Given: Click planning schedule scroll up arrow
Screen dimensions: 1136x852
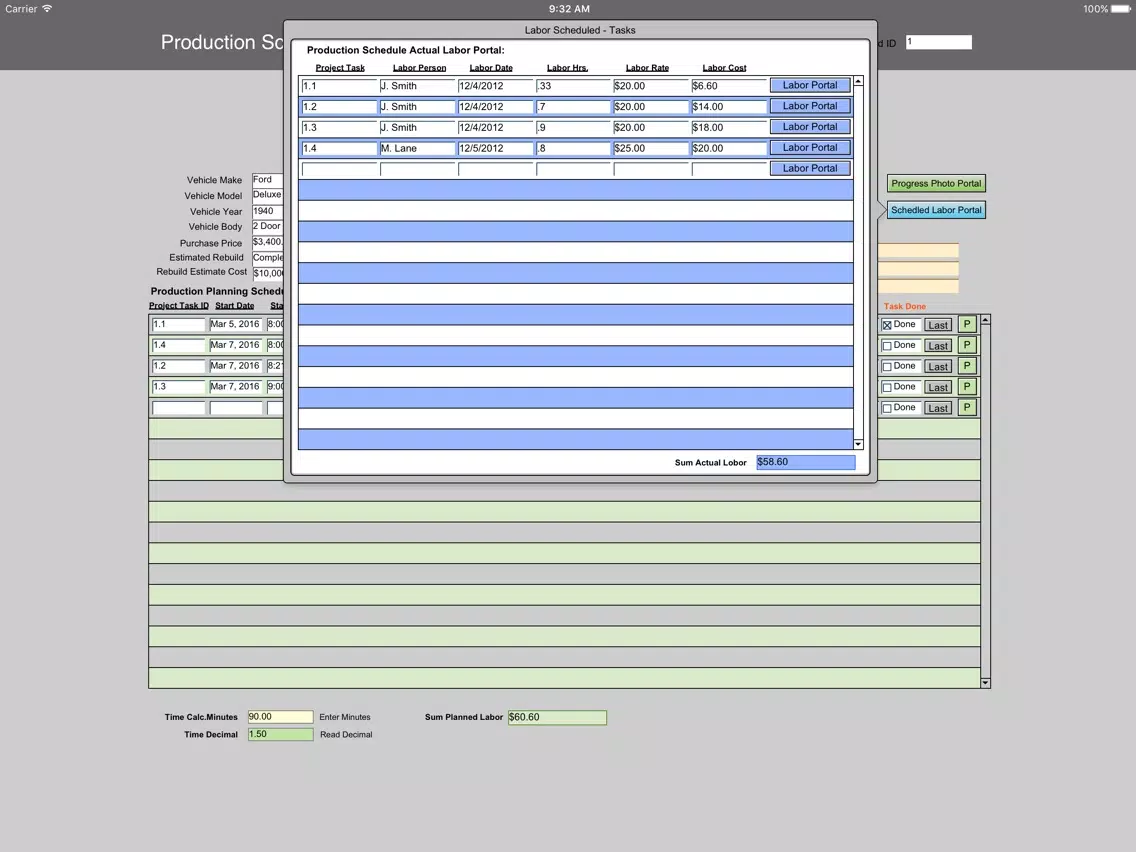Looking at the screenshot, I should pyautogui.click(x=985, y=320).
